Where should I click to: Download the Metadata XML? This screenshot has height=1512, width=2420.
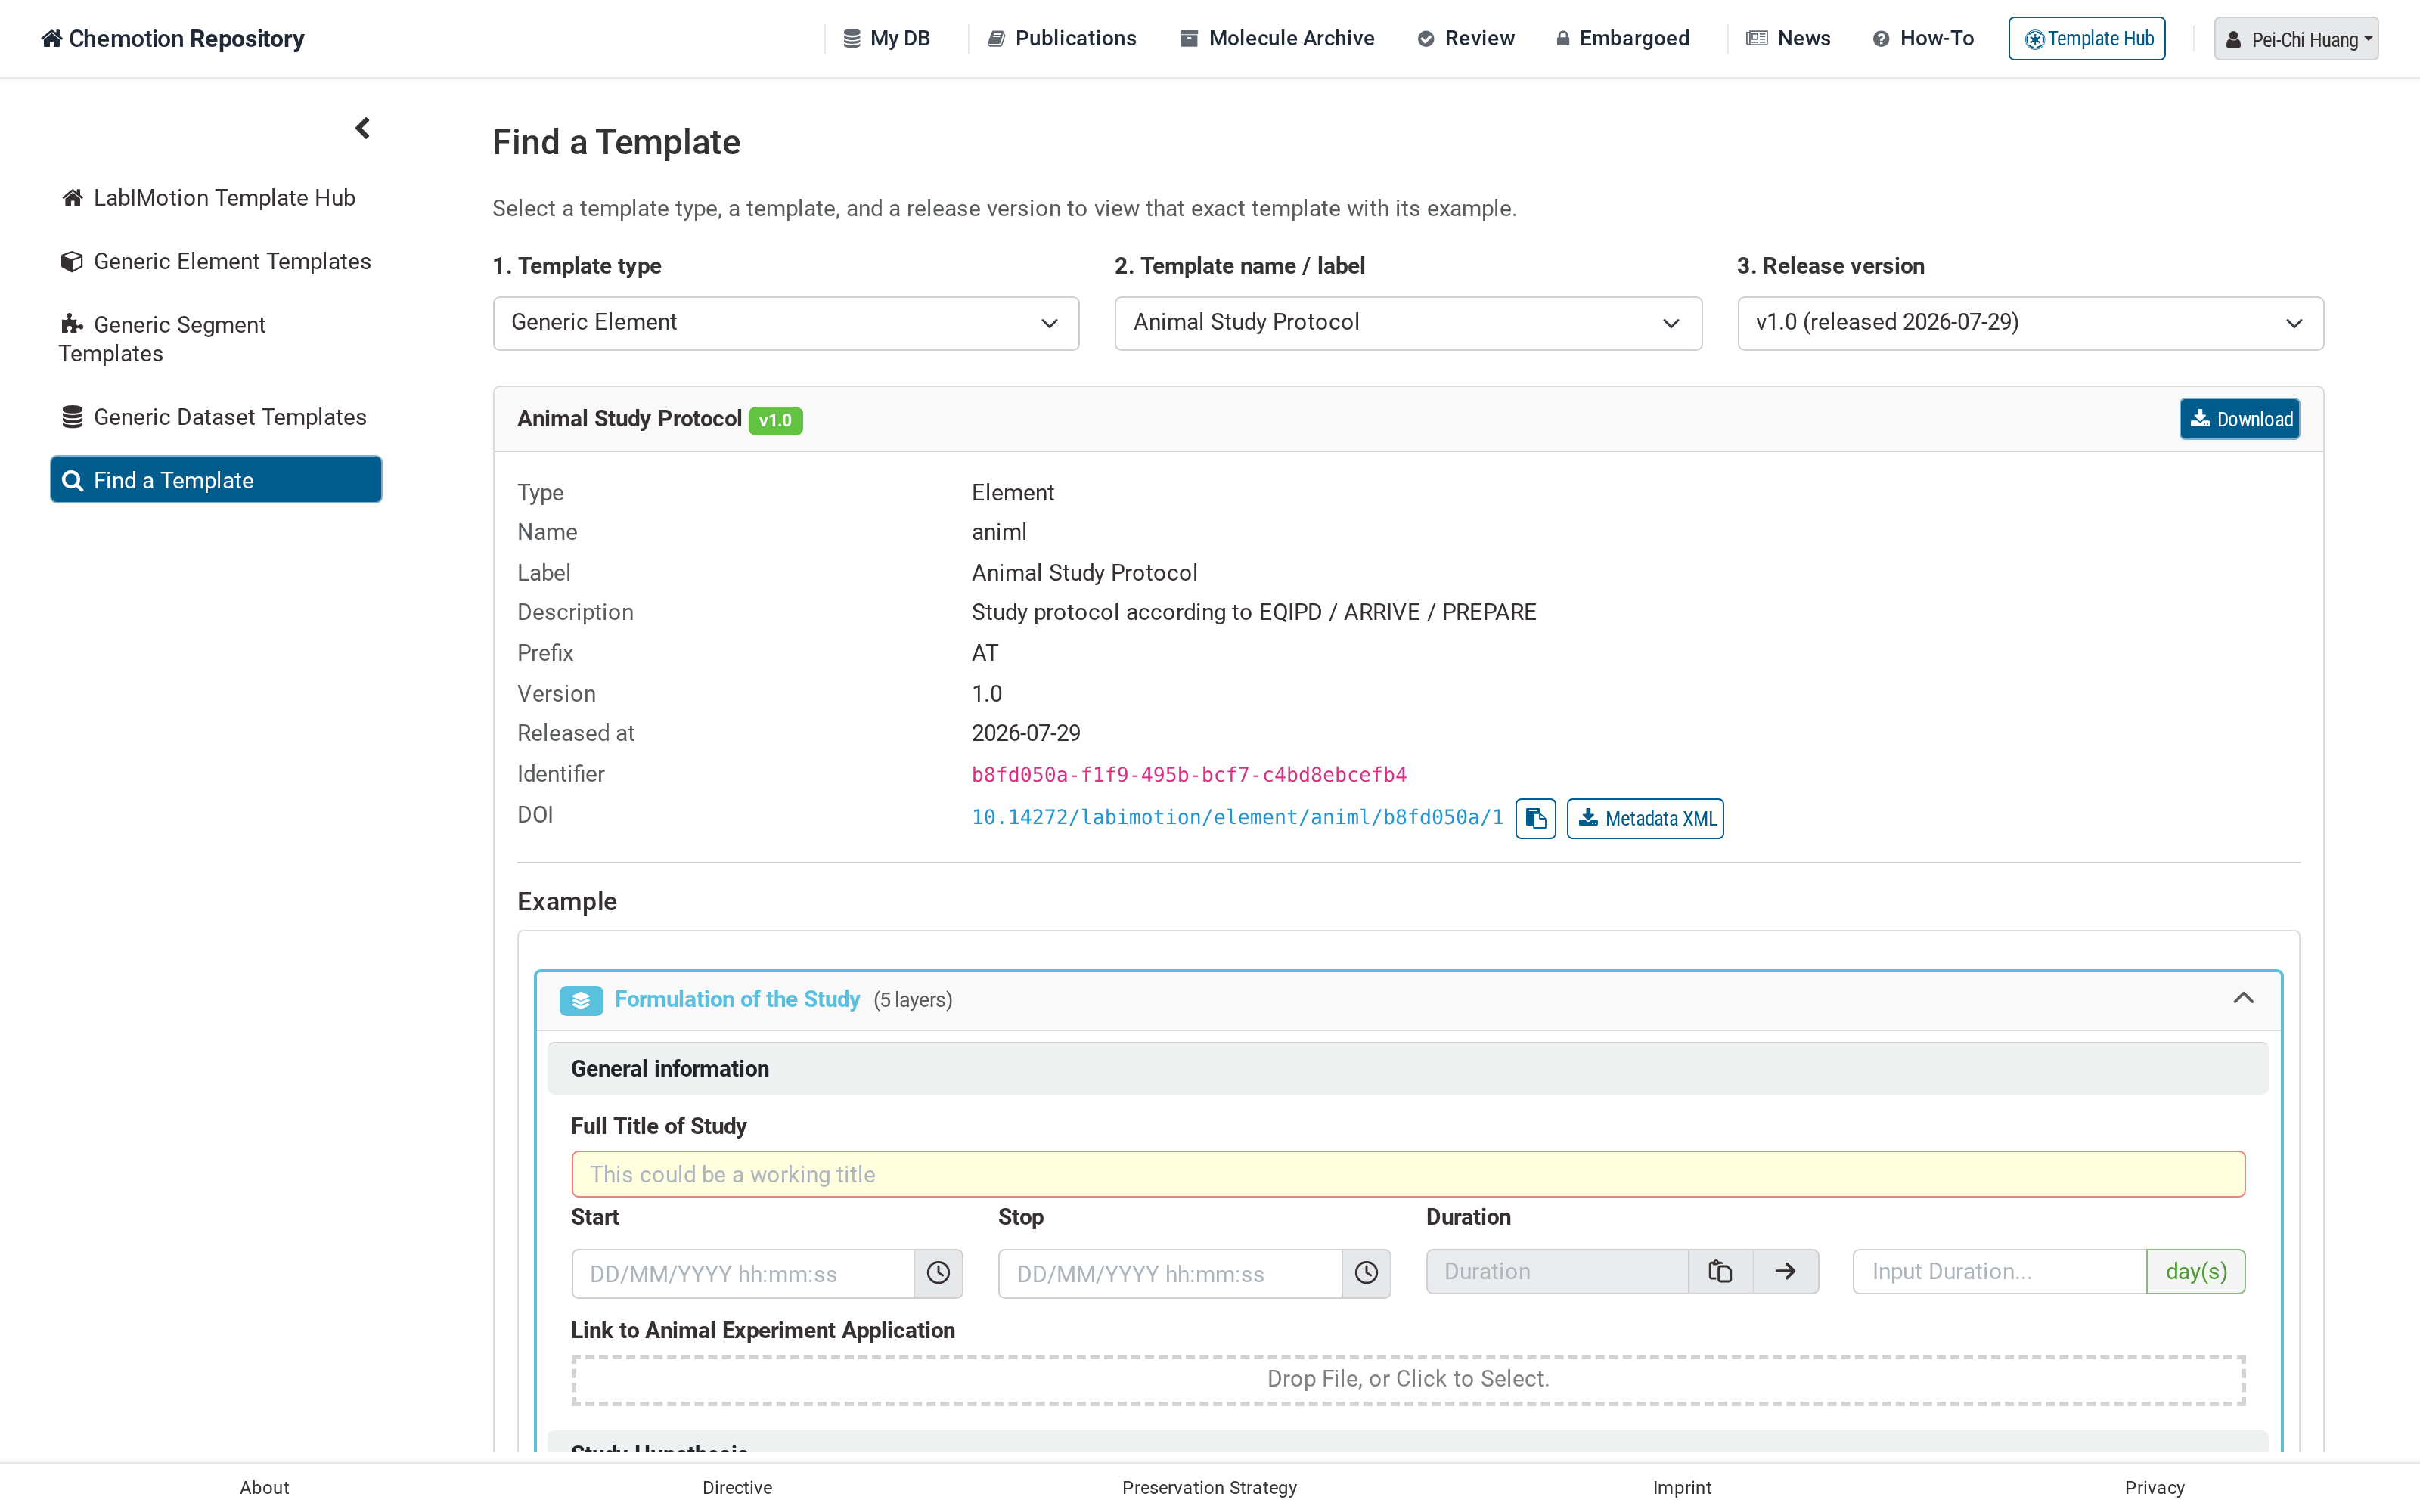click(x=1645, y=818)
